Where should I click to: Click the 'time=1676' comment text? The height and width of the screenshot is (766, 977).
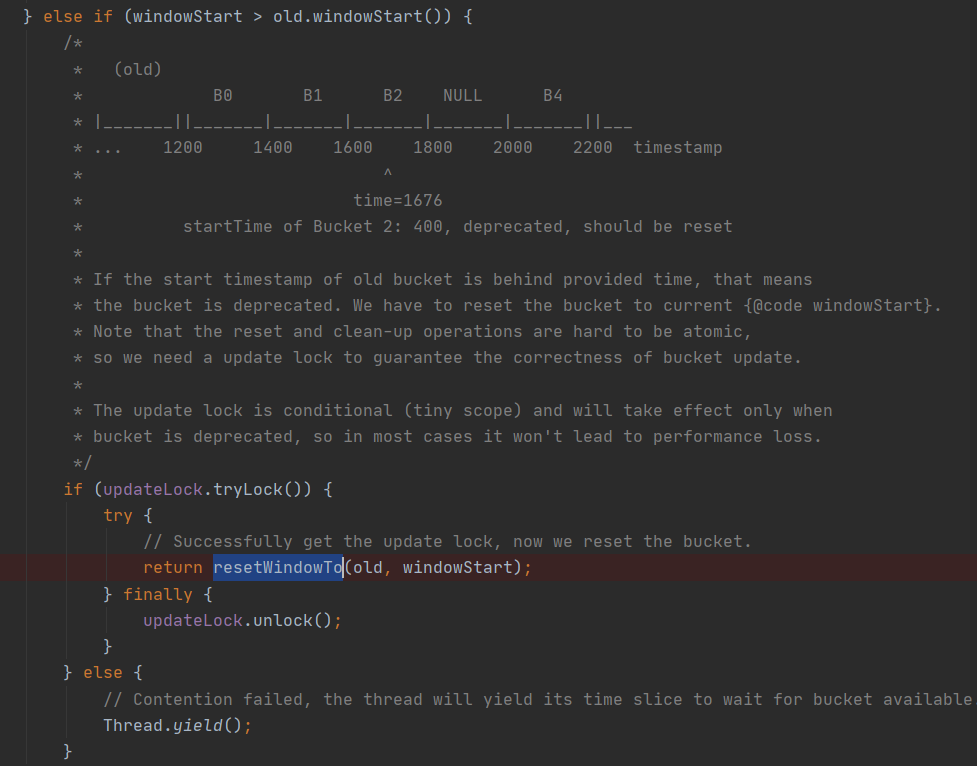point(398,200)
